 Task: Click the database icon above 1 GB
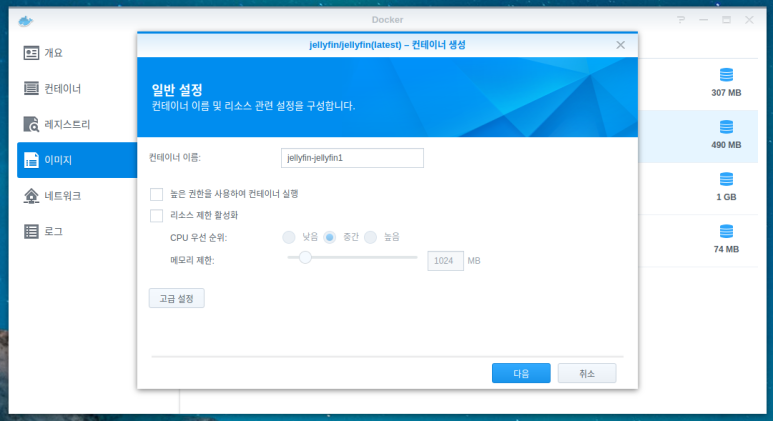click(x=726, y=179)
